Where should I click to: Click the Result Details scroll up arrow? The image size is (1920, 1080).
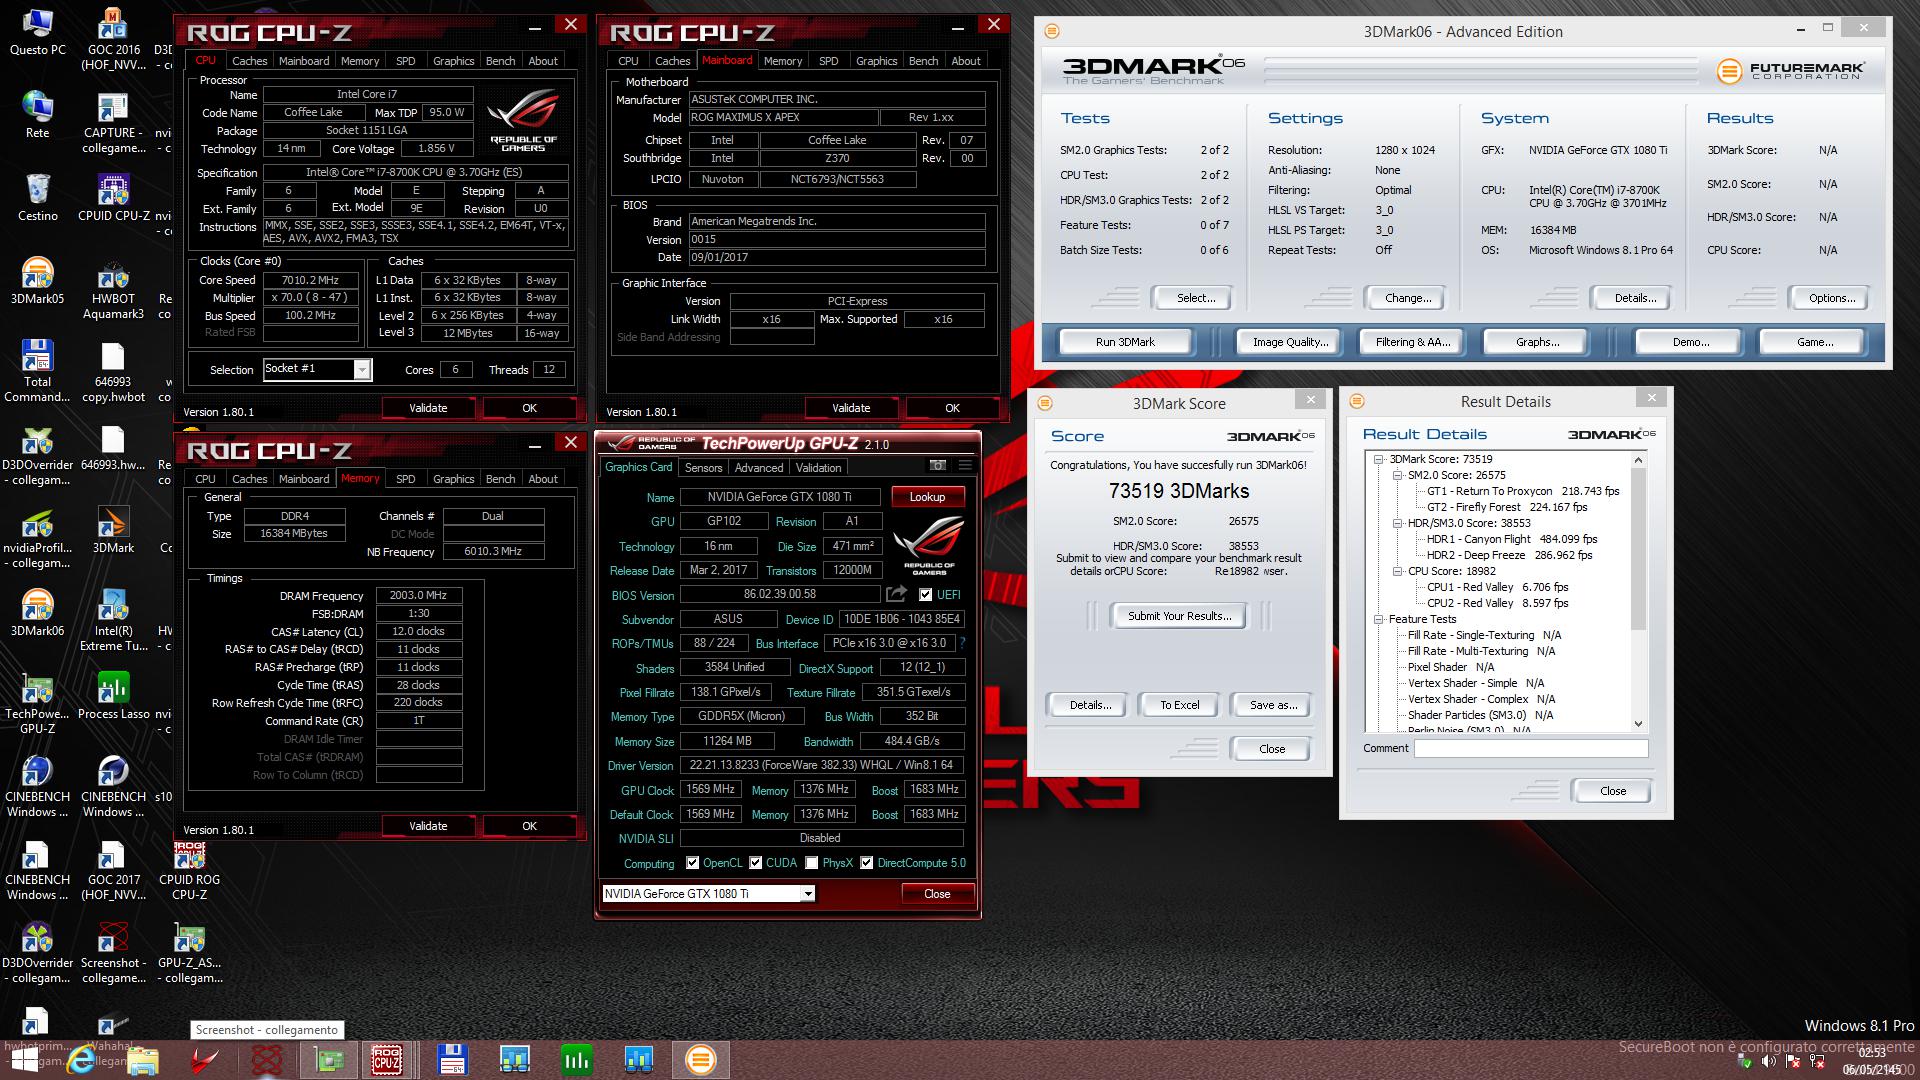click(1638, 460)
